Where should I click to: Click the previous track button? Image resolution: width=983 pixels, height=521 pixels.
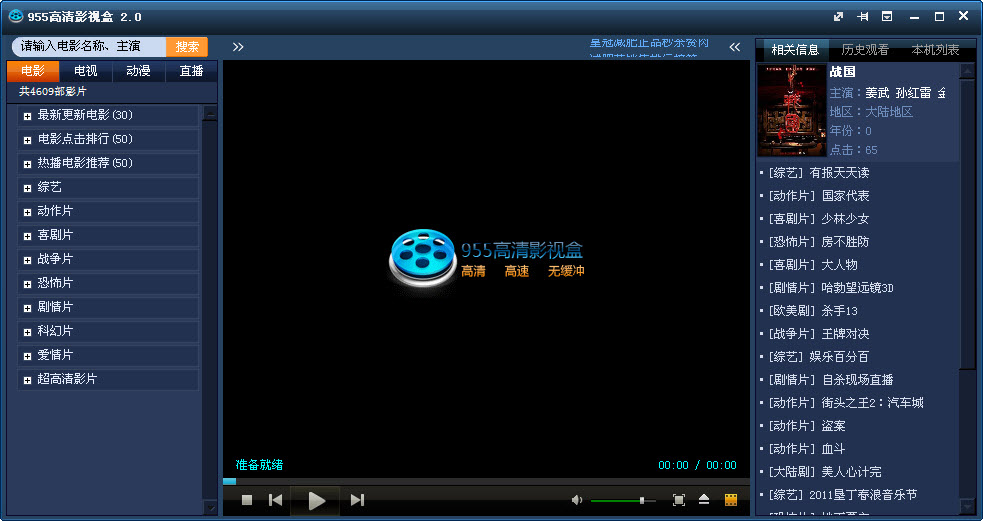pyautogui.click(x=275, y=500)
